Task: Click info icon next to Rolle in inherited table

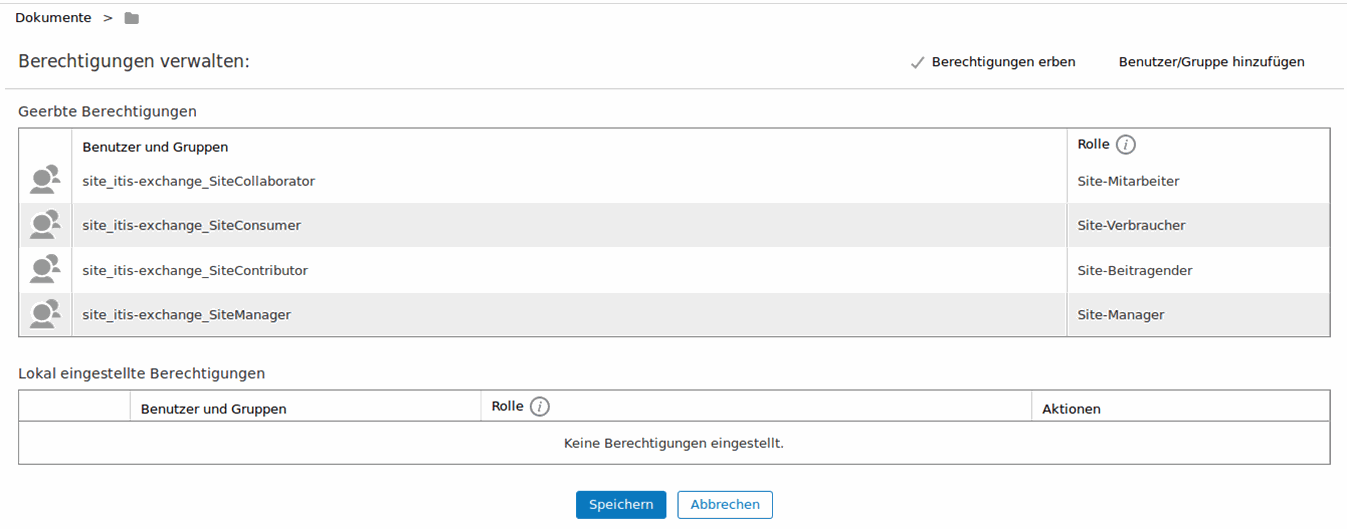Action: point(1126,145)
